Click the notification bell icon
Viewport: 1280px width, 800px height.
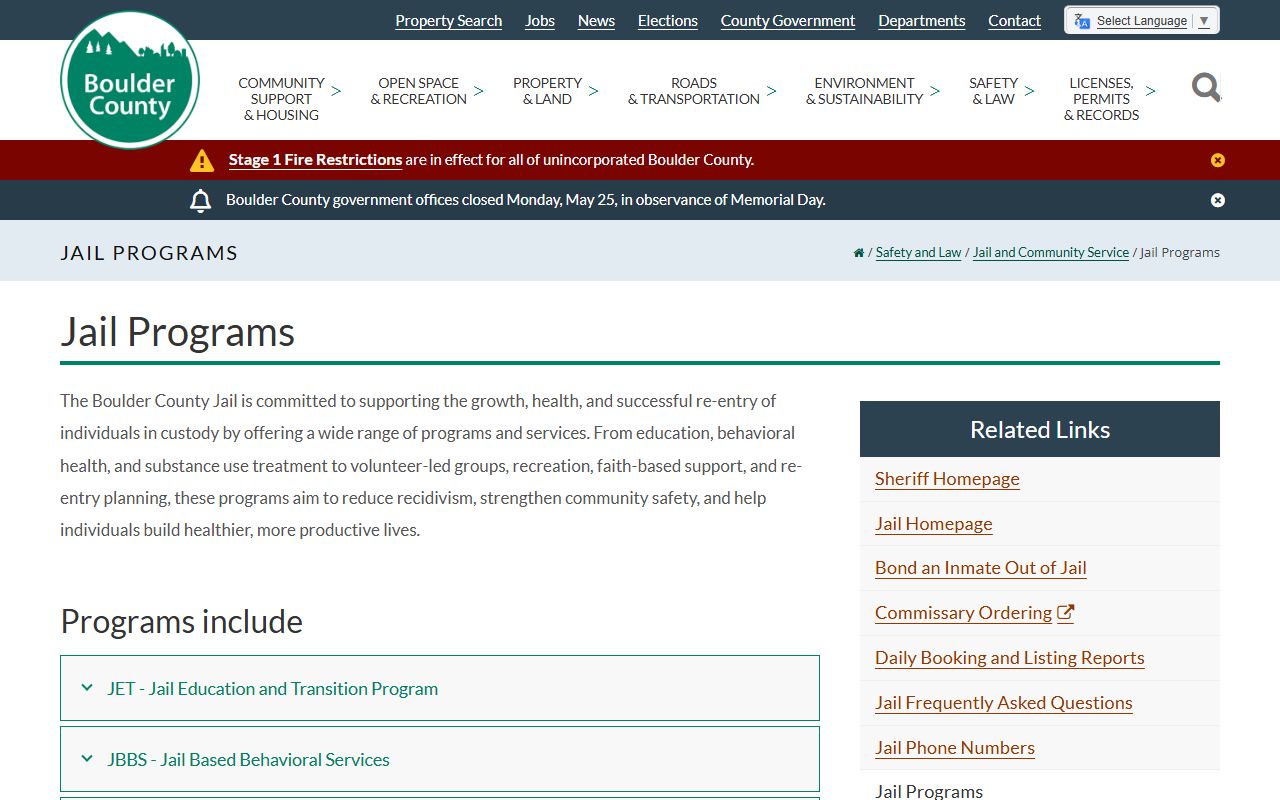tap(200, 200)
